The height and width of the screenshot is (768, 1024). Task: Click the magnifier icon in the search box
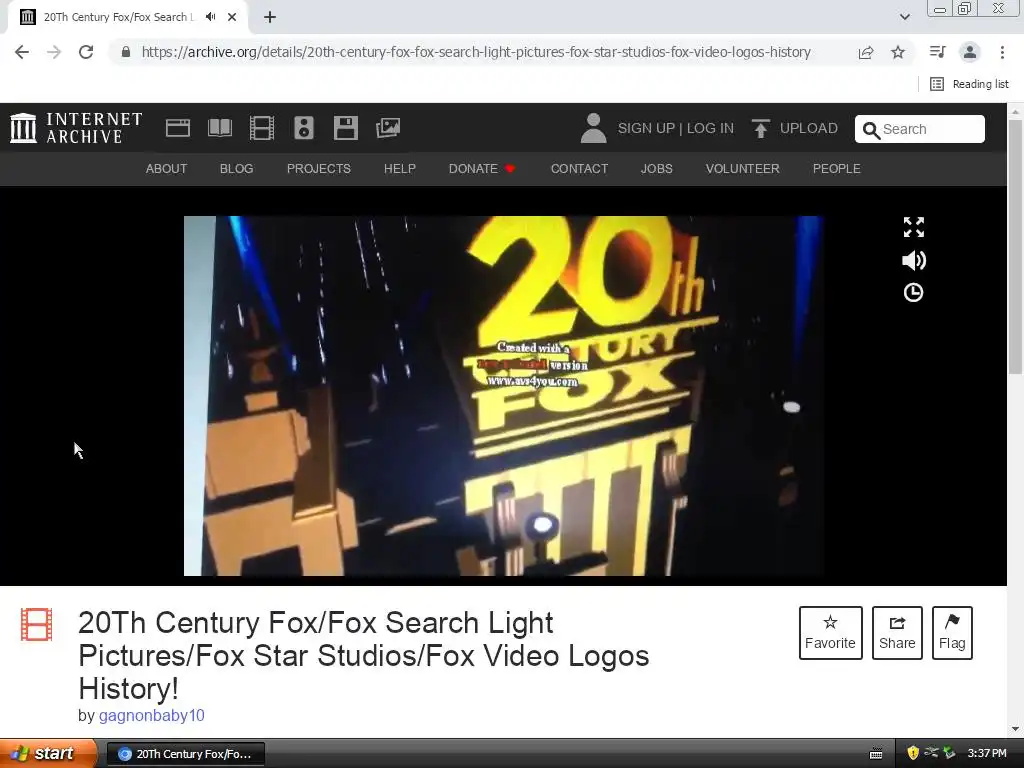871,130
